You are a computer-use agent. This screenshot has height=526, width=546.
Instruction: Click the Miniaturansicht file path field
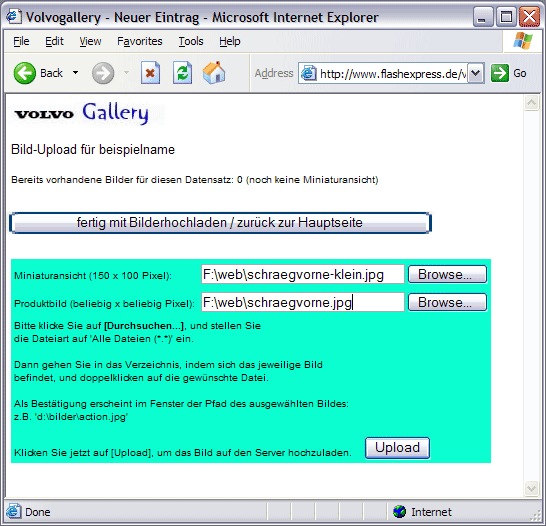303,274
